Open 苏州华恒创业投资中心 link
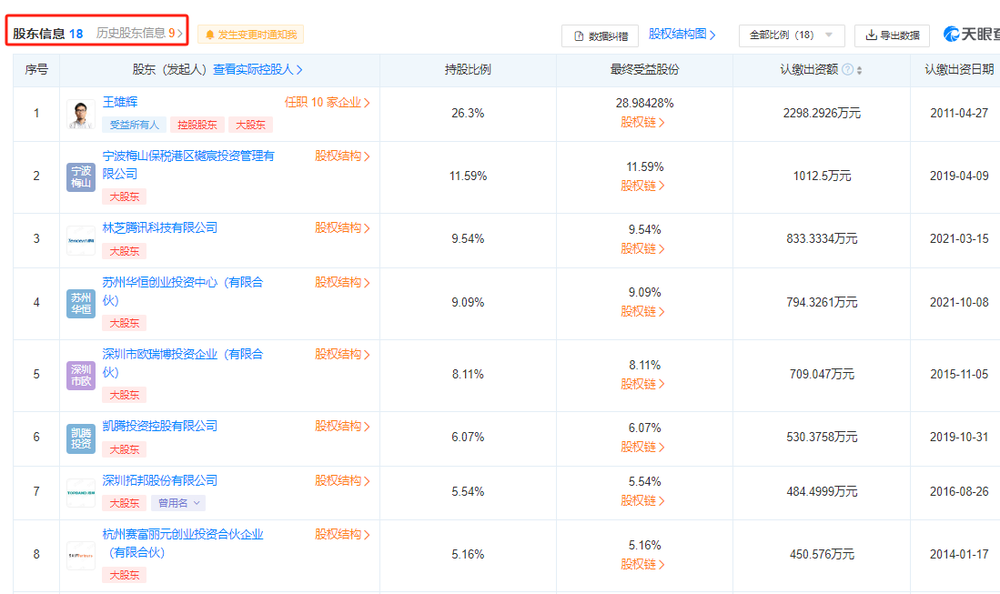This screenshot has width=1000, height=594. tap(182, 291)
